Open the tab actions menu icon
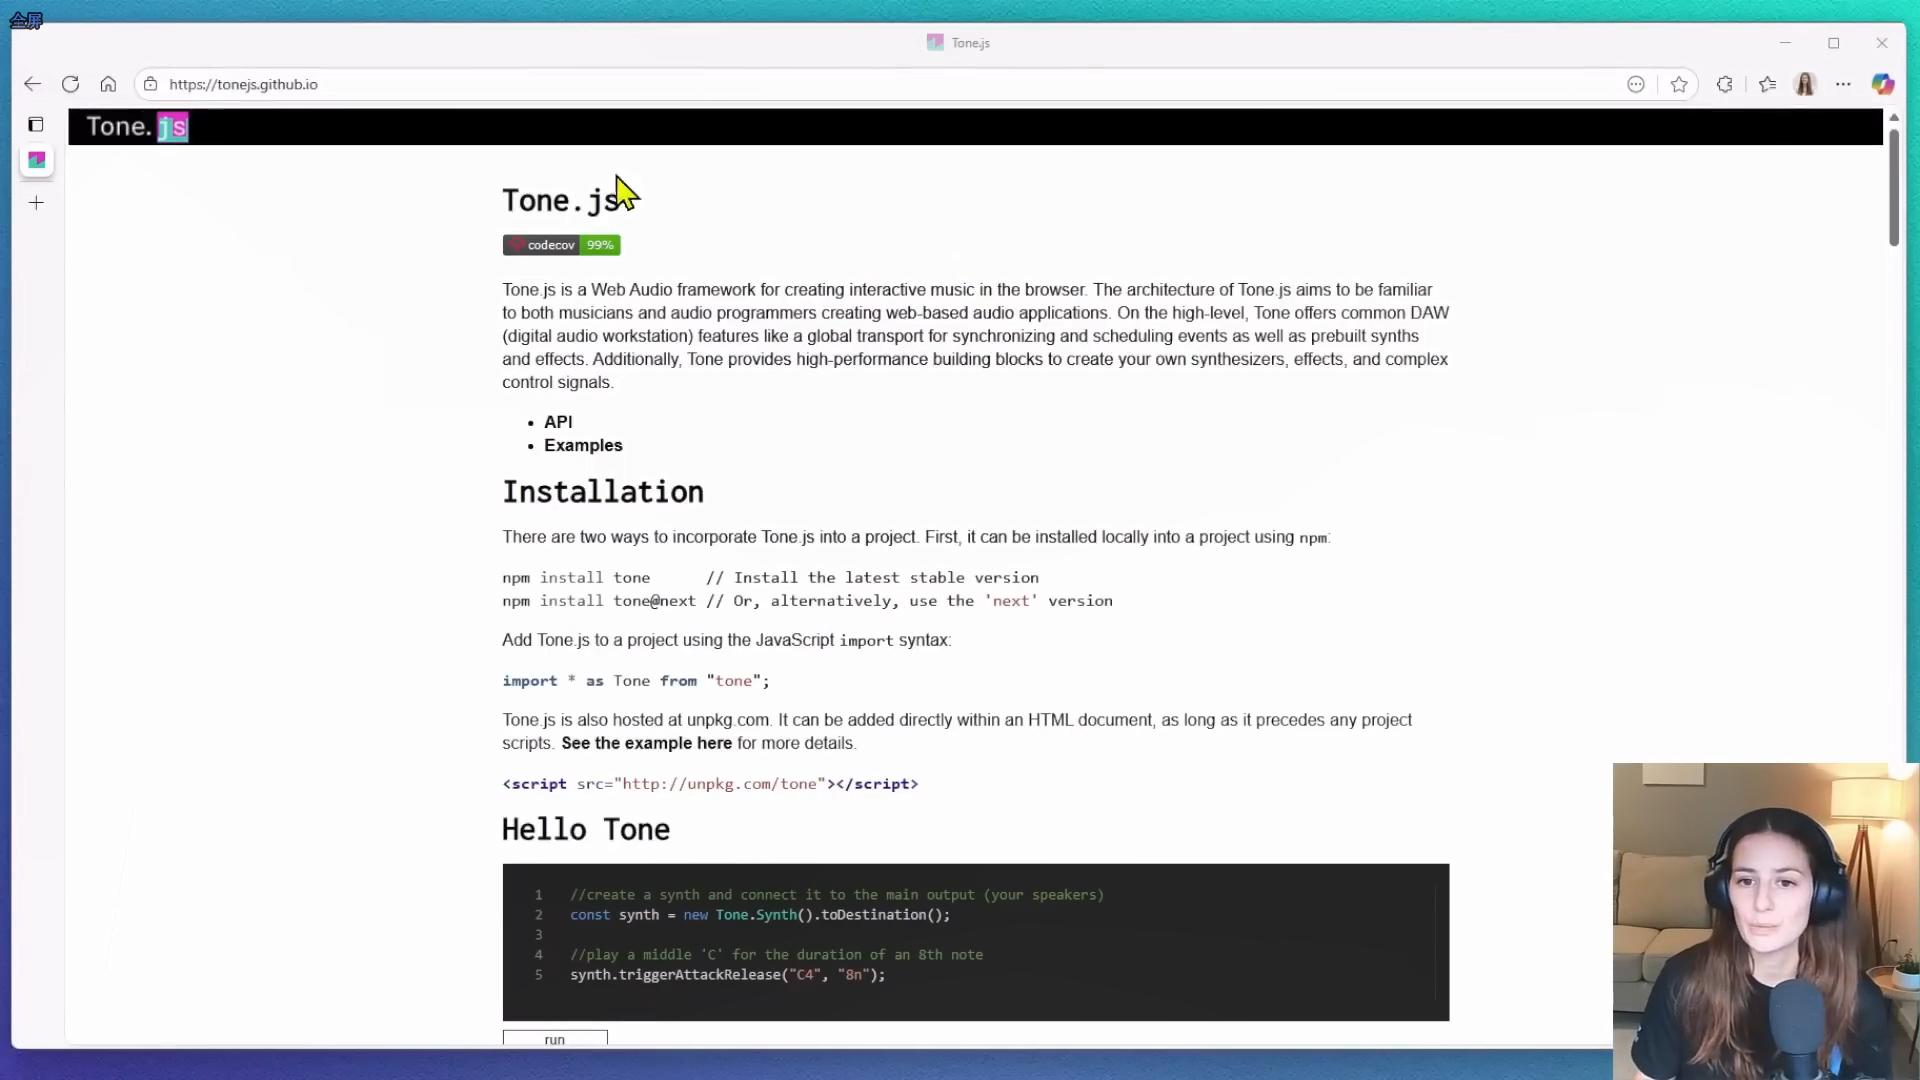The height and width of the screenshot is (1080, 1920). 36,124
